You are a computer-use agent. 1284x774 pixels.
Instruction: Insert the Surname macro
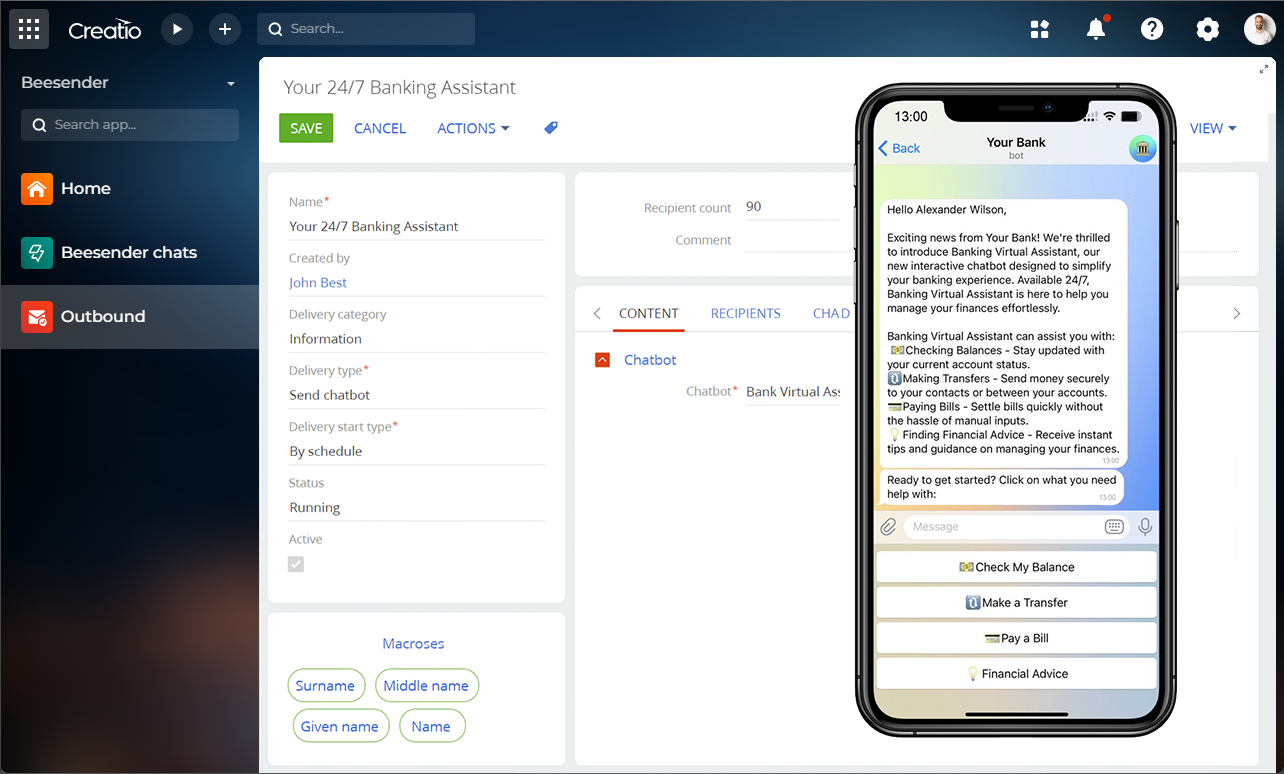pos(325,686)
